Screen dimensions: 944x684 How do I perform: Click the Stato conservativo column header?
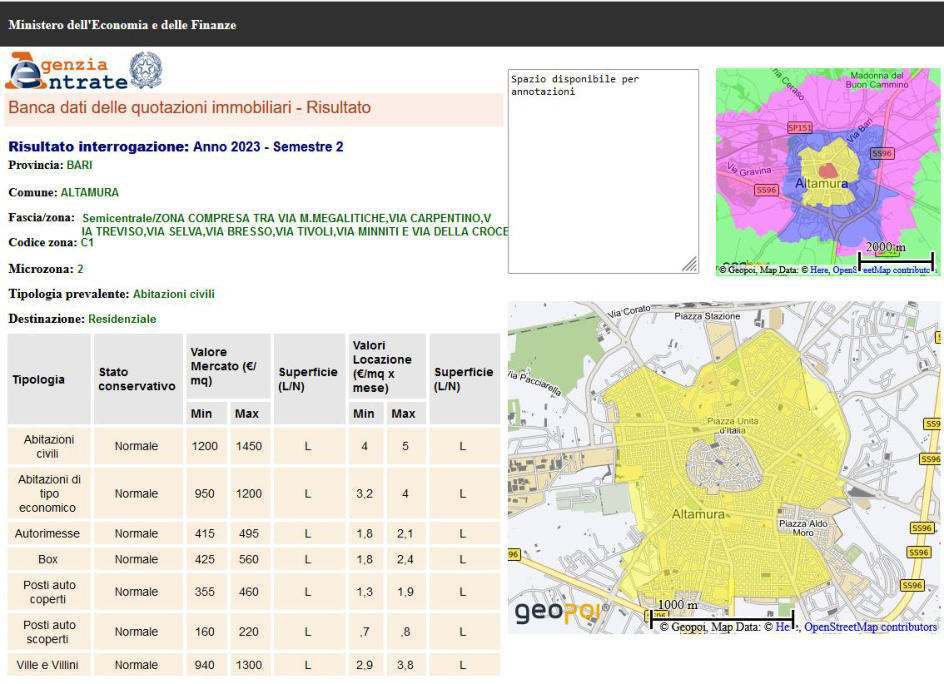click(x=137, y=379)
